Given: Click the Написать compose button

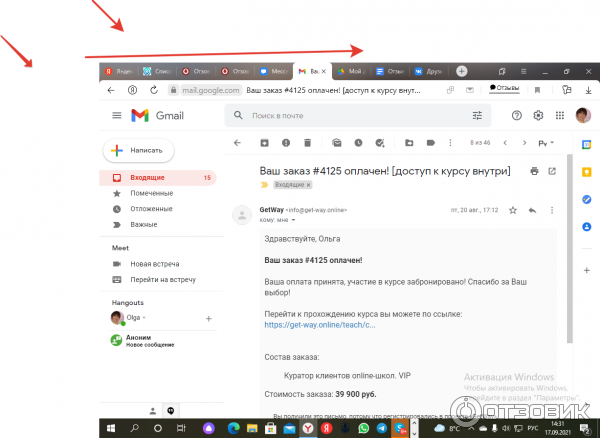Looking at the screenshot, I should pyautogui.click(x=139, y=150).
